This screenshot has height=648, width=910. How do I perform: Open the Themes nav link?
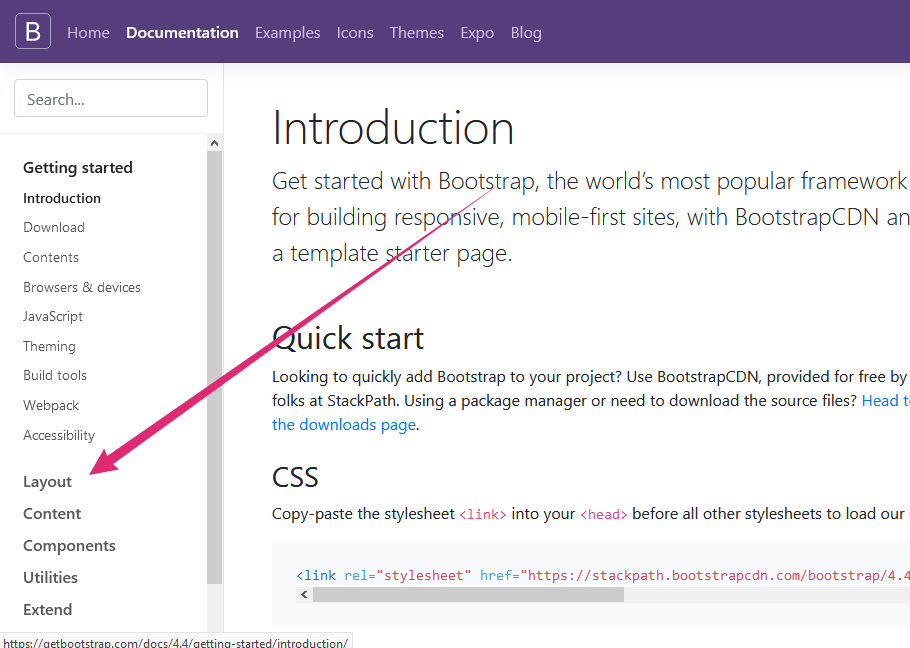(x=416, y=32)
